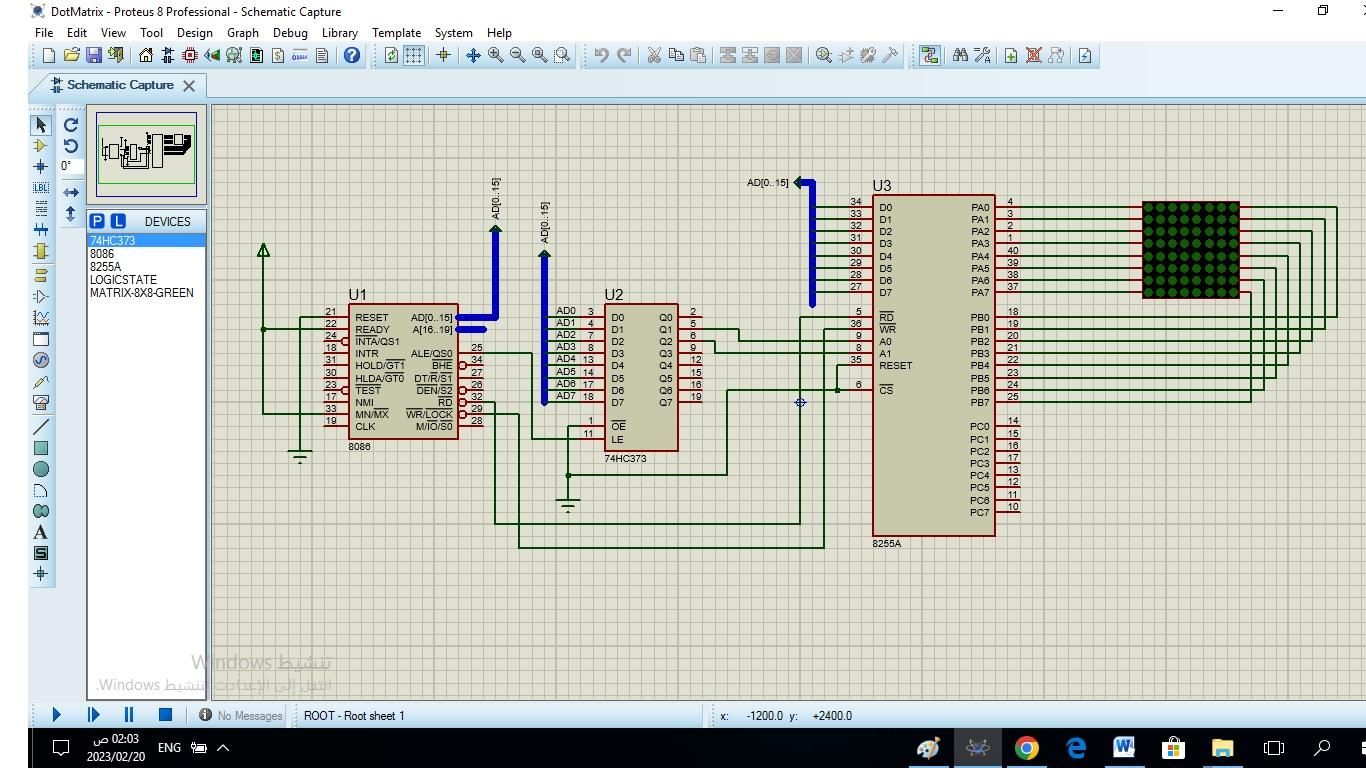
Task: Select the Buses Mode tool
Action: pos(41,229)
